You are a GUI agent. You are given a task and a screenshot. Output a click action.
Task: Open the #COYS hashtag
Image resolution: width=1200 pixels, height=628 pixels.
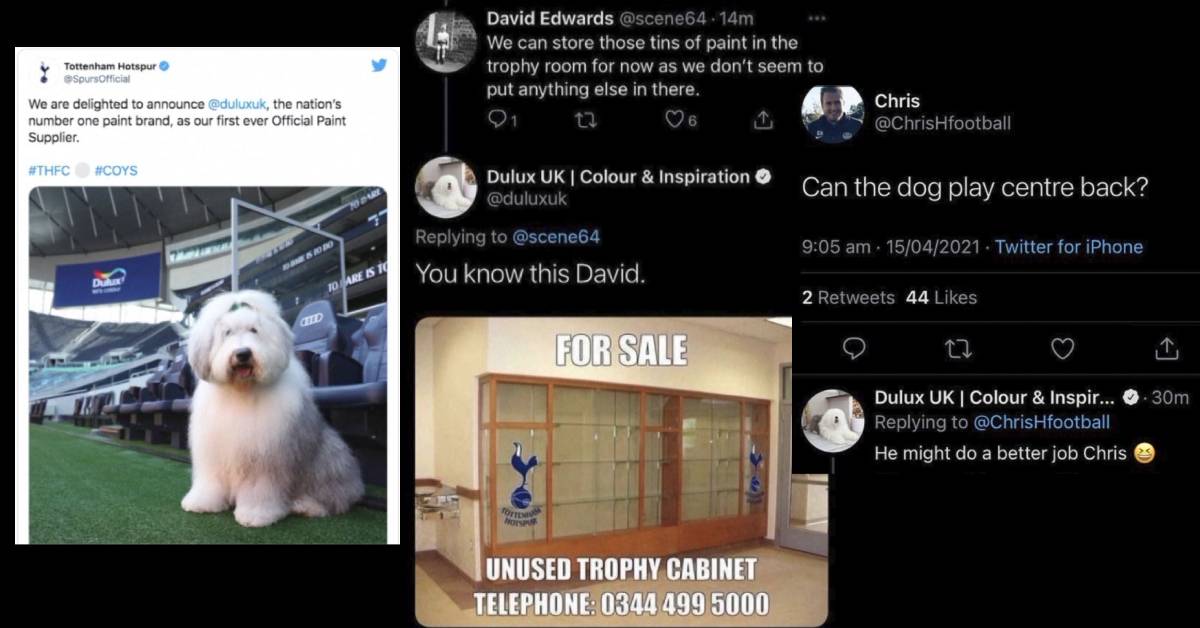point(116,171)
